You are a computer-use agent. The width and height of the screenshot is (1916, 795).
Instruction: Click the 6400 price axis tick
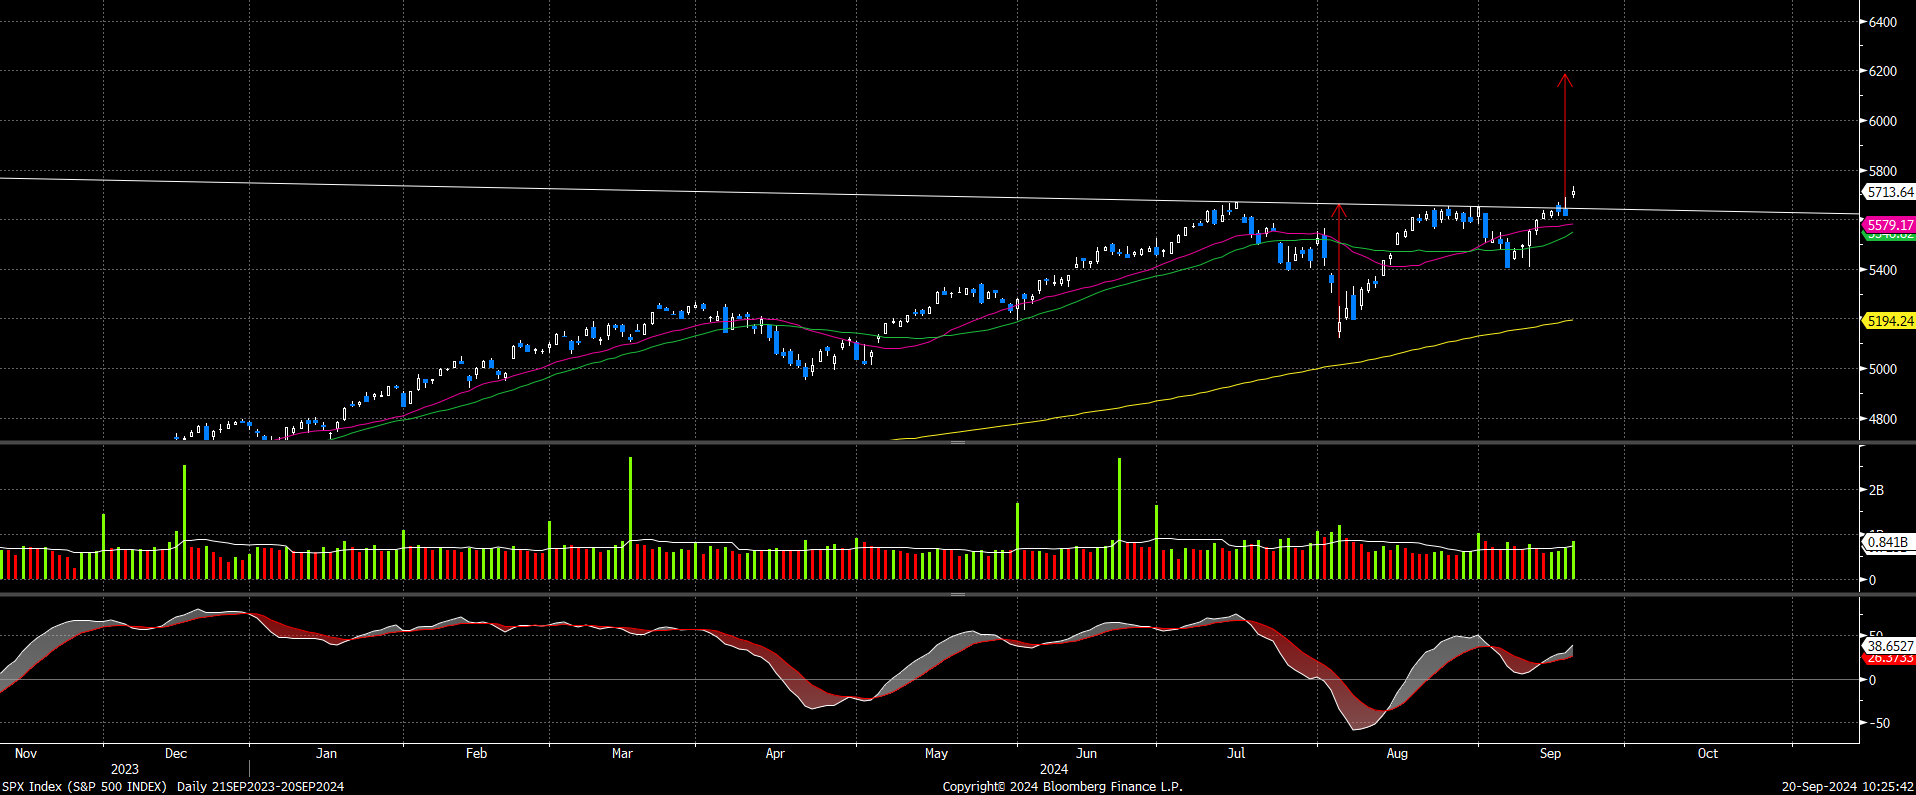1882,22
